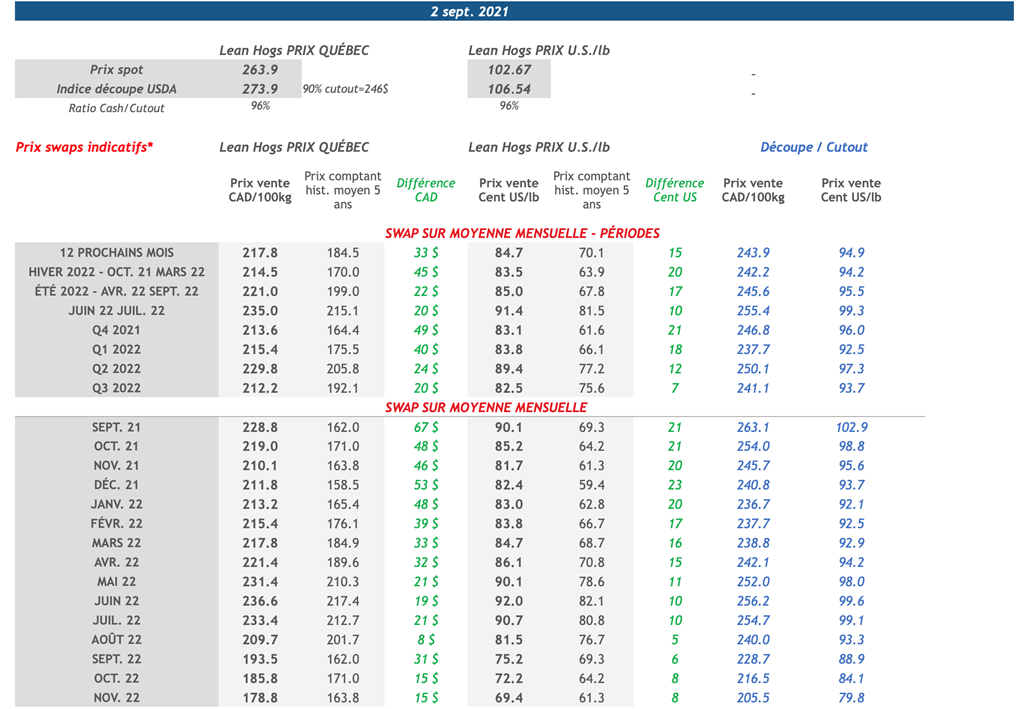
Task: Select the Indice découpe USDA label
Action: 116,89
